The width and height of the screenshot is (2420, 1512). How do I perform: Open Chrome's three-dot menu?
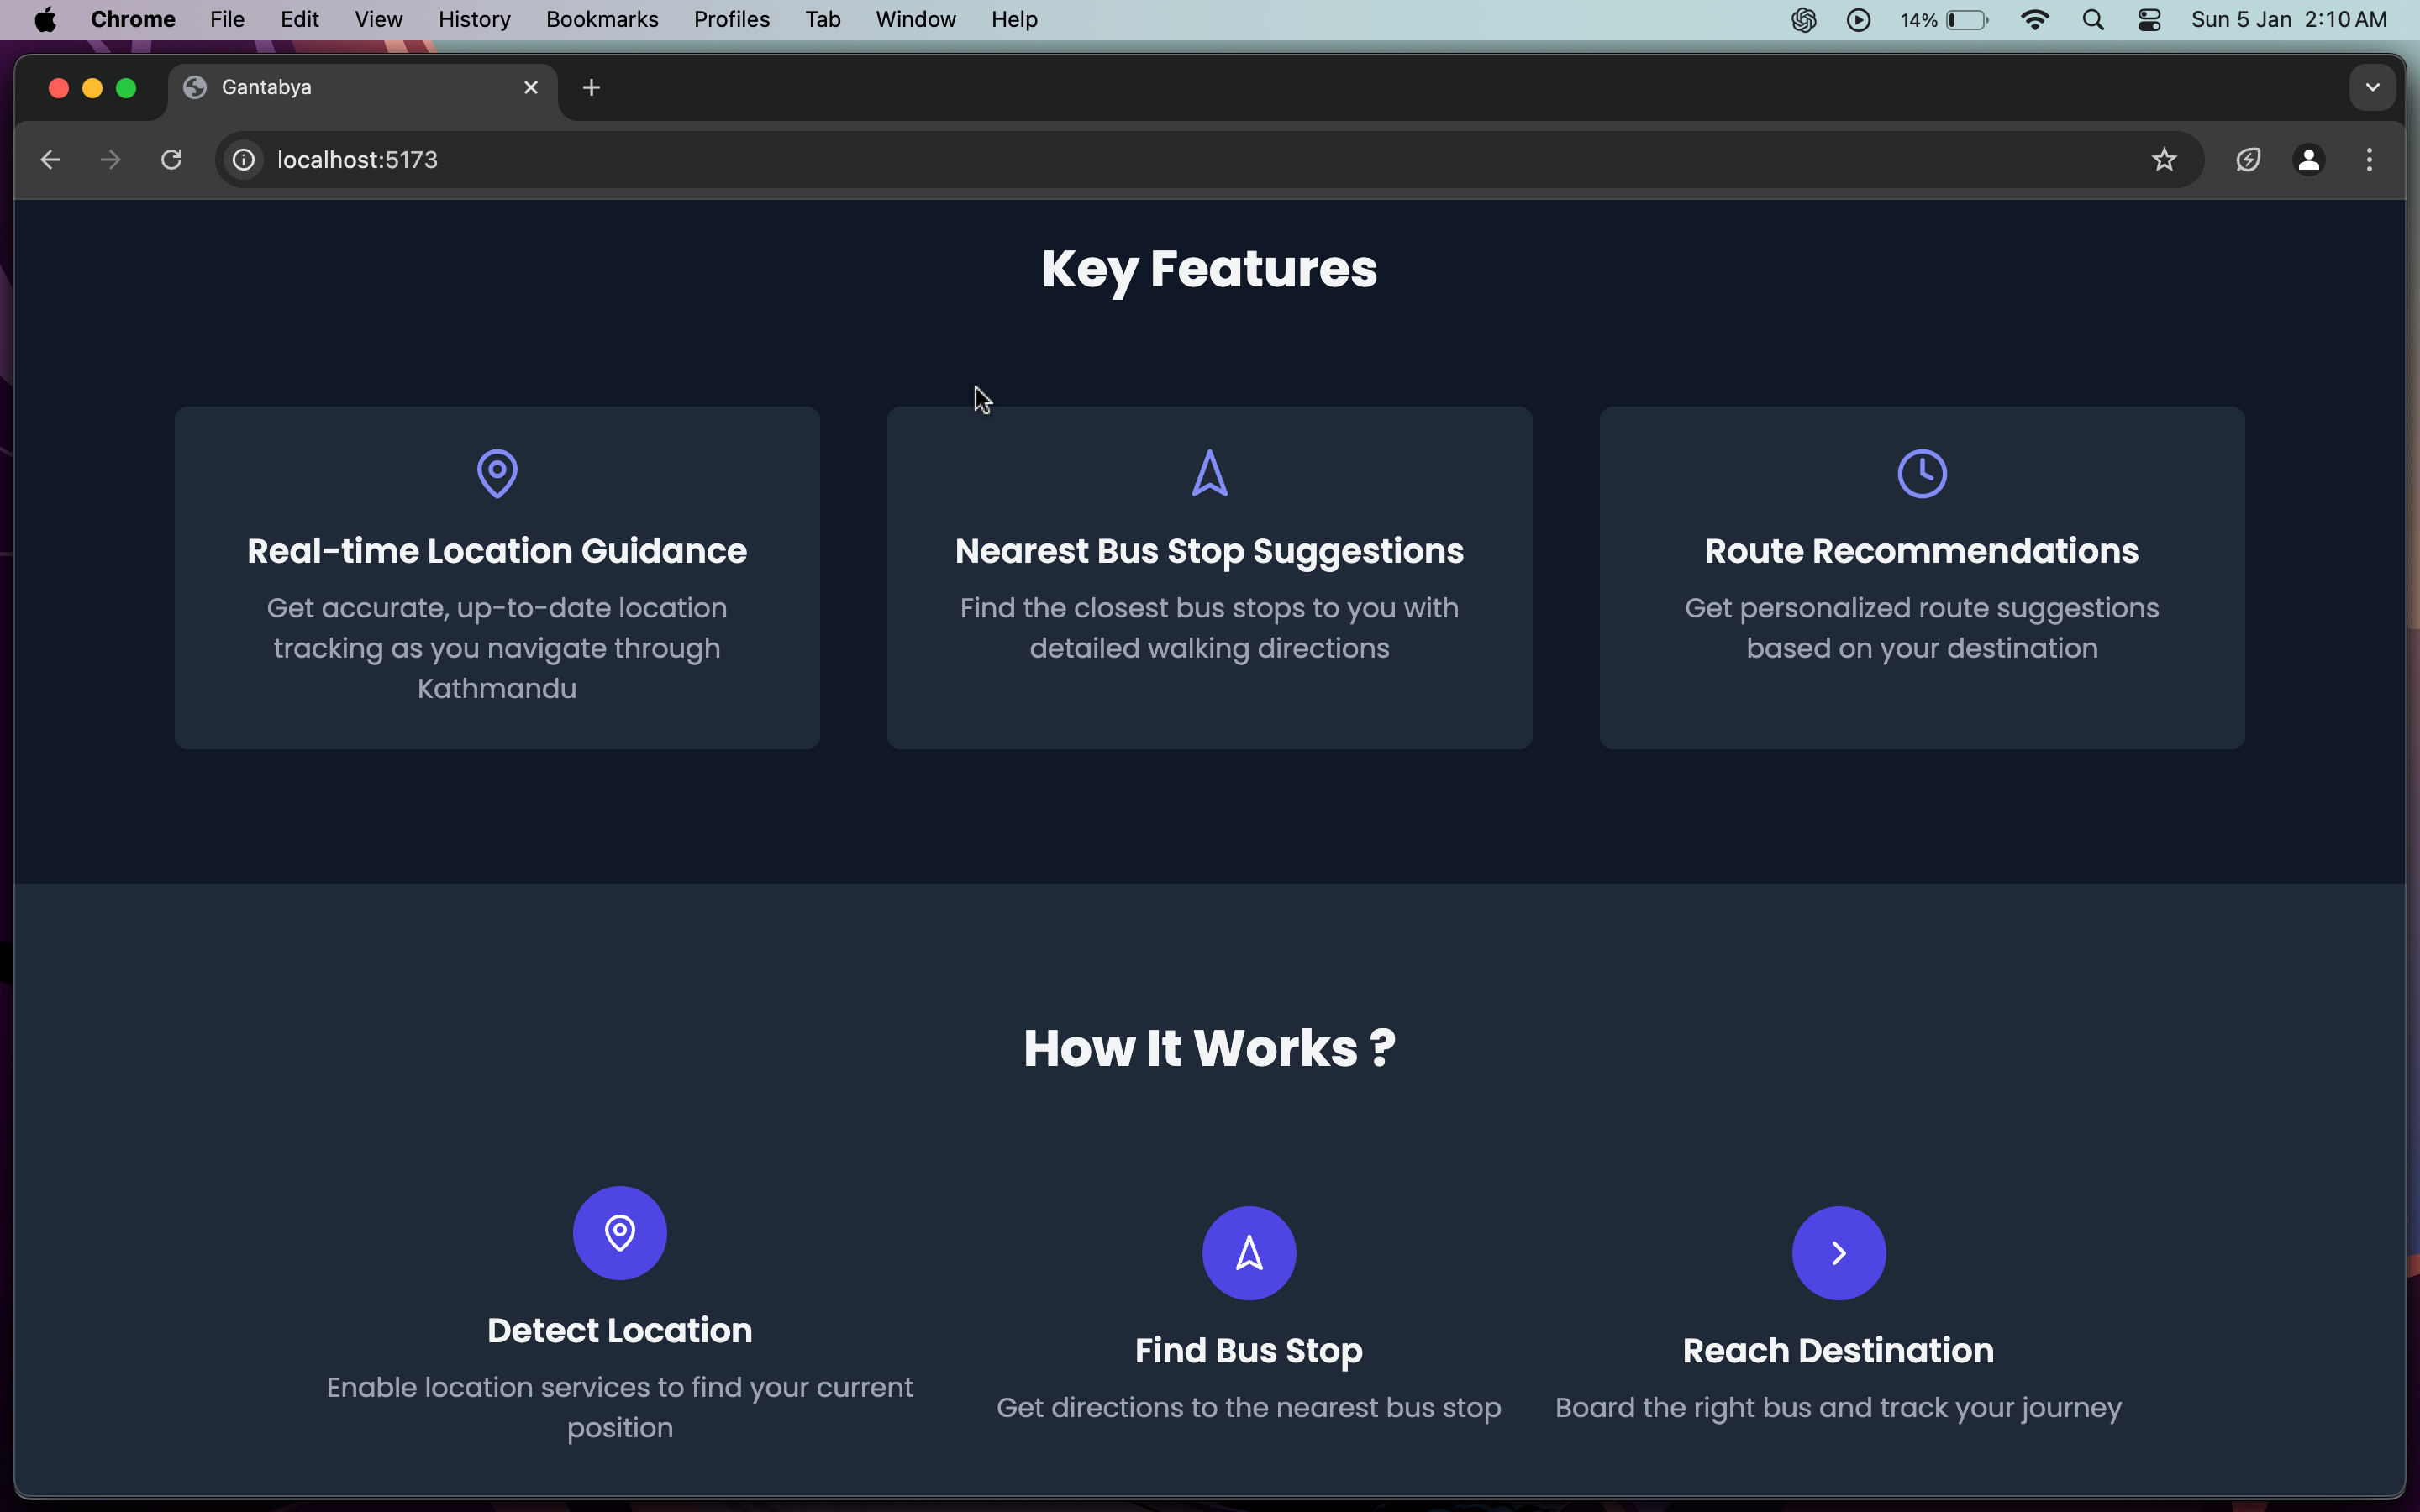pos(2369,160)
